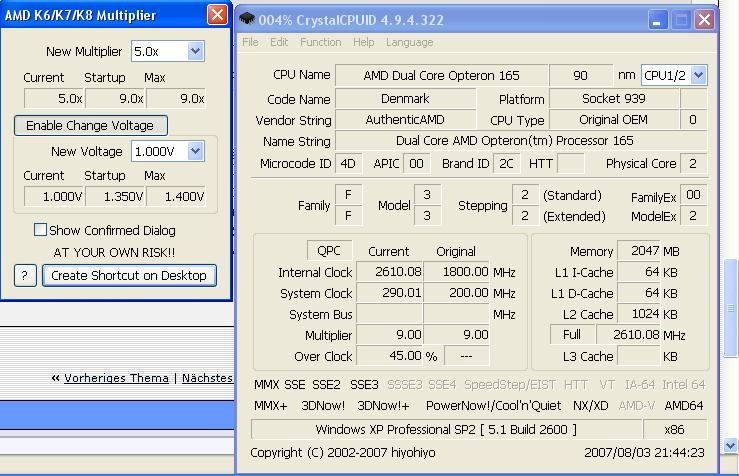Image resolution: width=739 pixels, height=476 pixels.
Task: Minimize the CrystalCPUID window
Action: 657,20
